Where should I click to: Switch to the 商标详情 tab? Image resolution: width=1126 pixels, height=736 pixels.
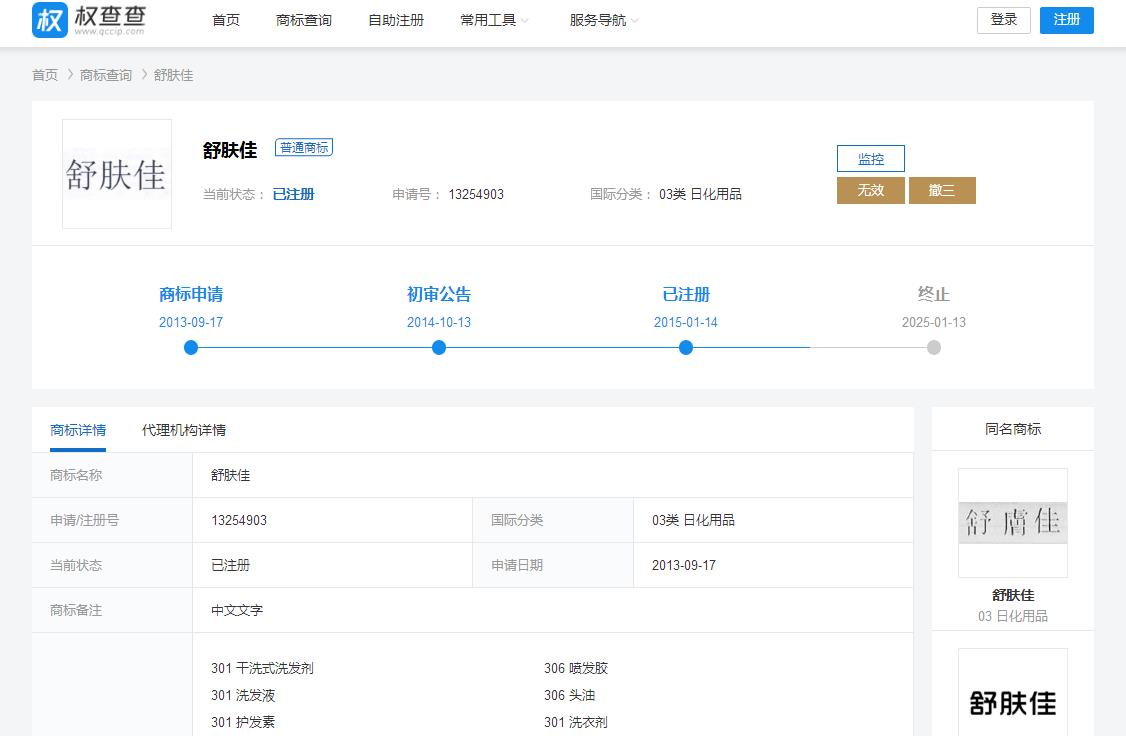coord(78,429)
